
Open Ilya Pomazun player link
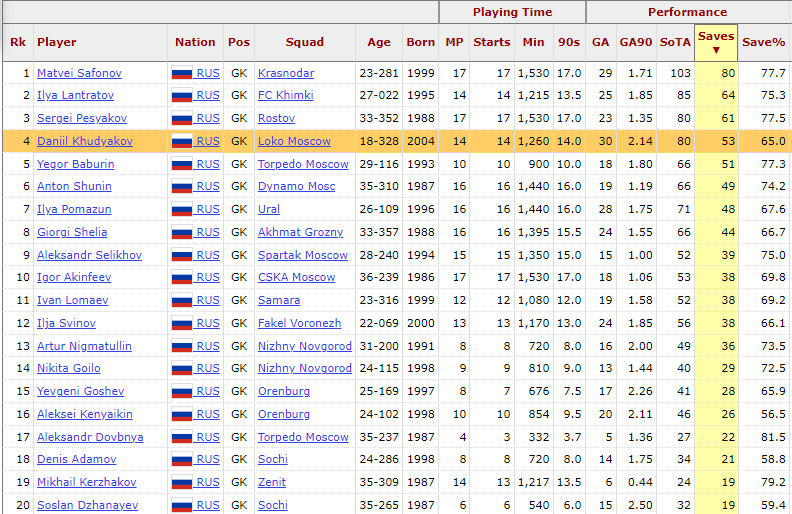74,209
